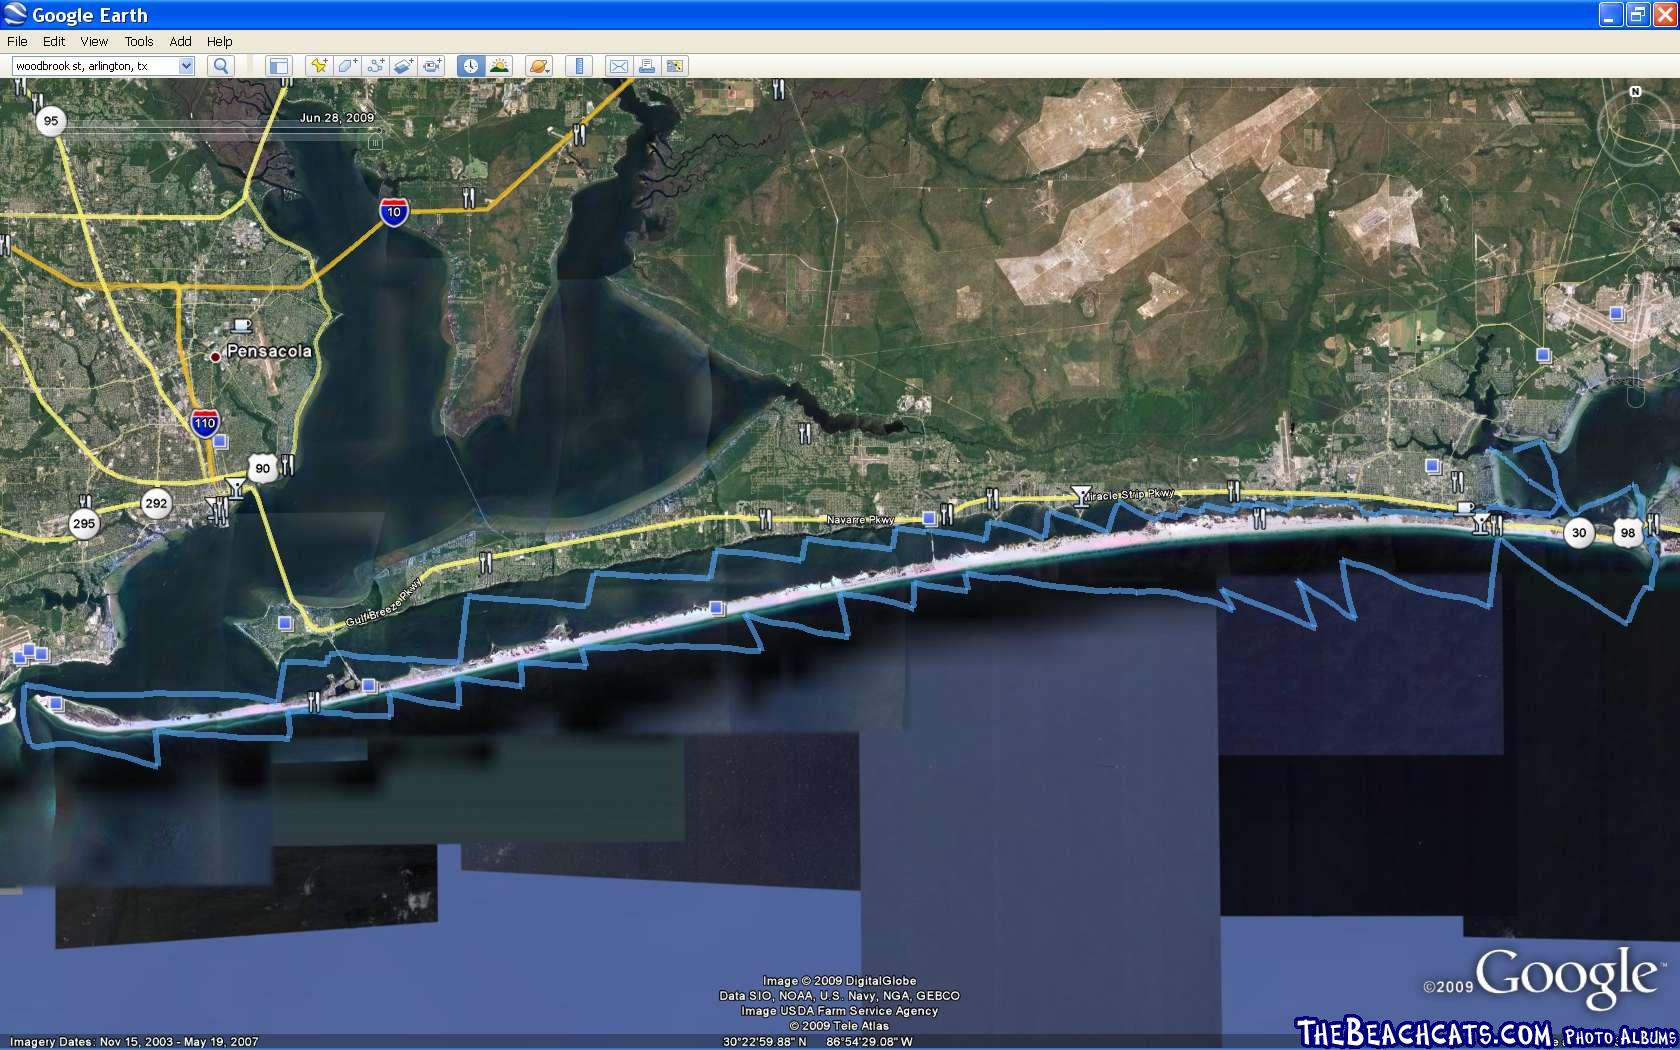Select the Add Path tool

[x=375, y=66]
